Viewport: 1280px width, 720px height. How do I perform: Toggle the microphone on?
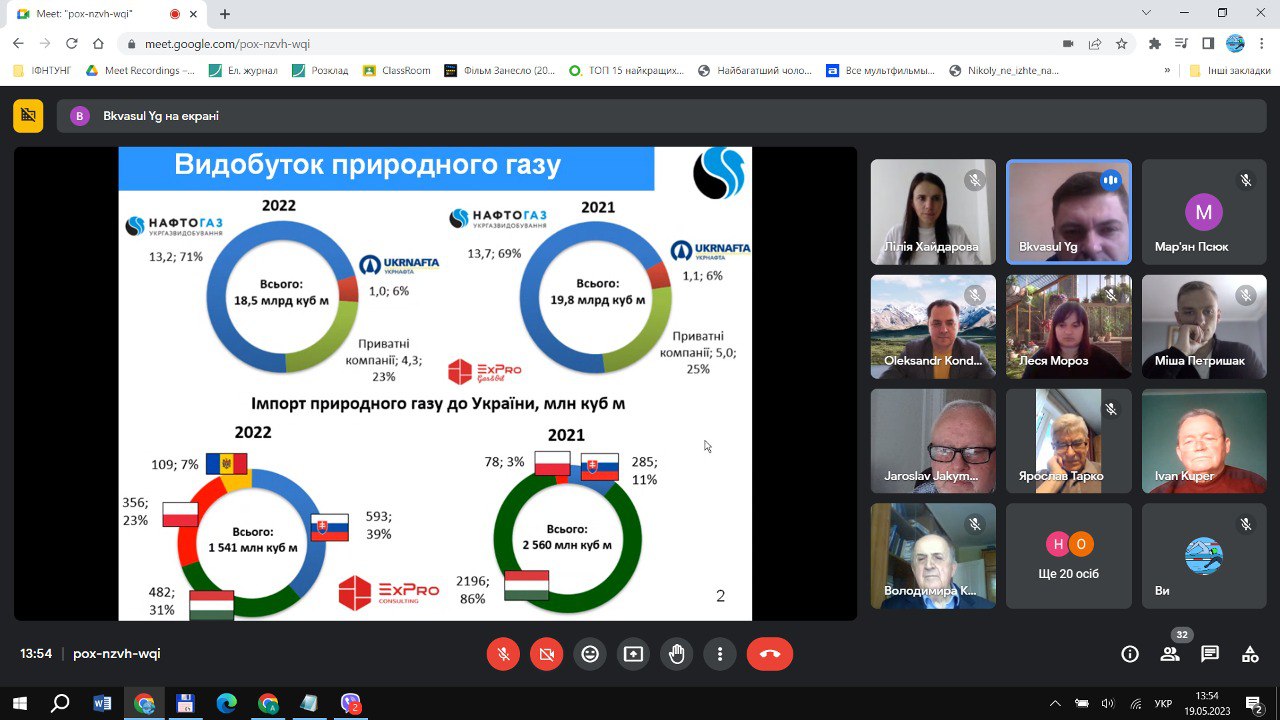(x=503, y=654)
